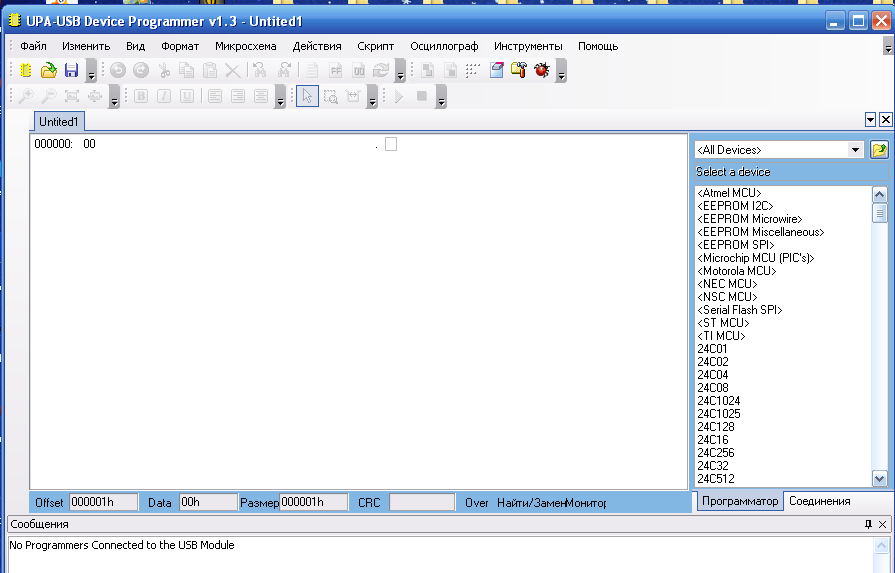Open the <All Devices> dropdown

(855, 150)
